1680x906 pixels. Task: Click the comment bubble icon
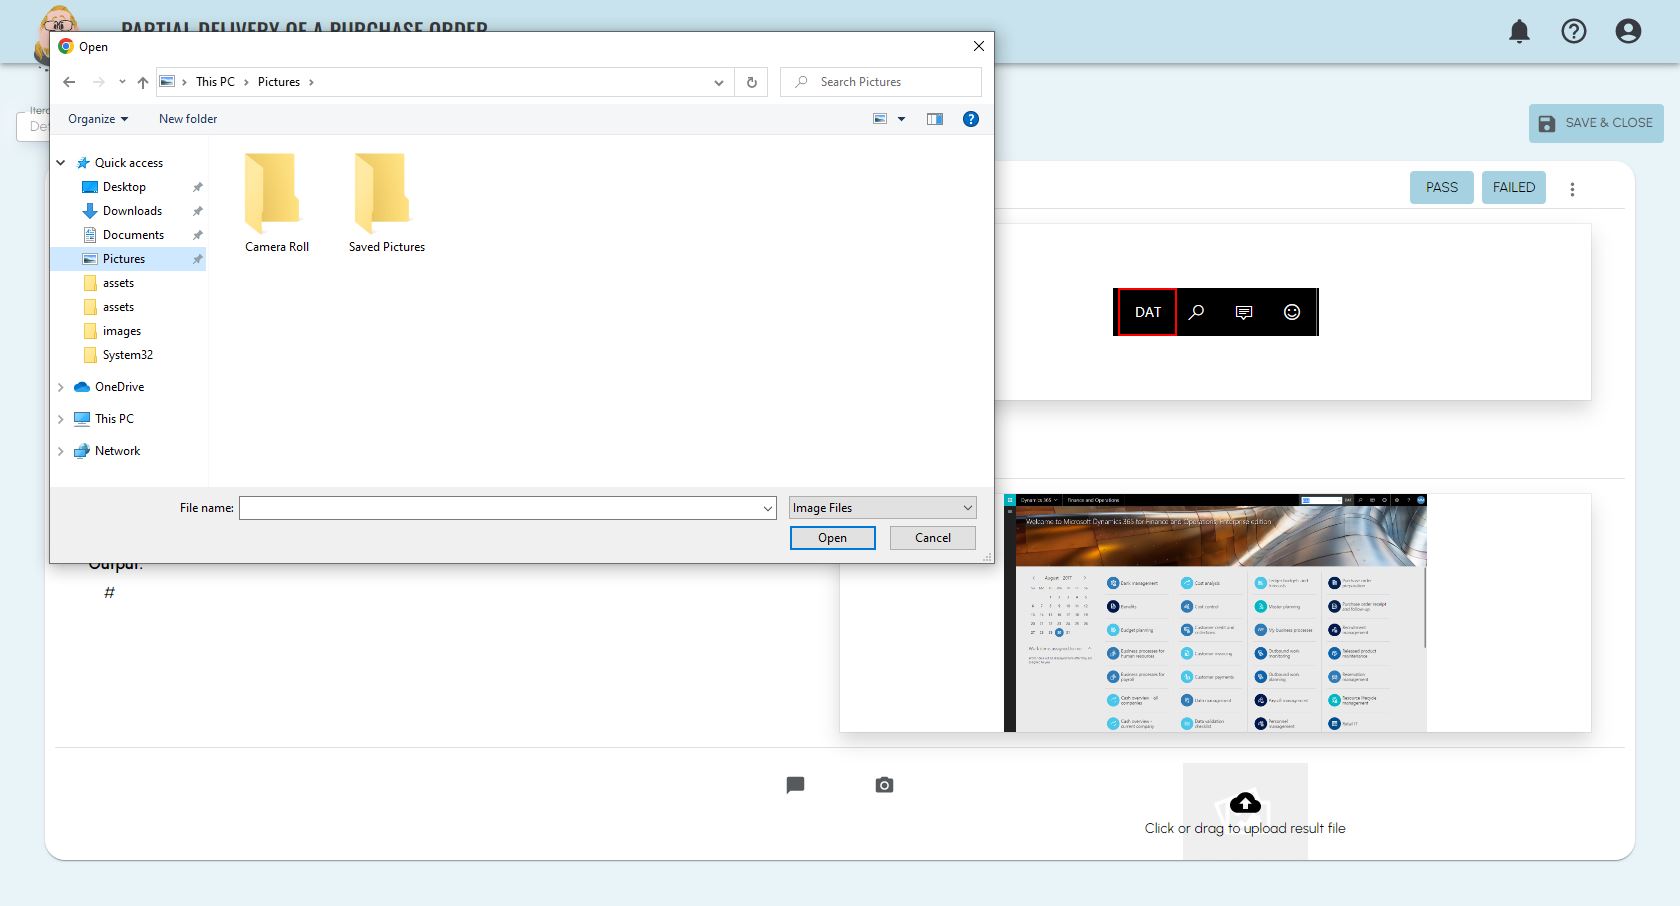[795, 785]
